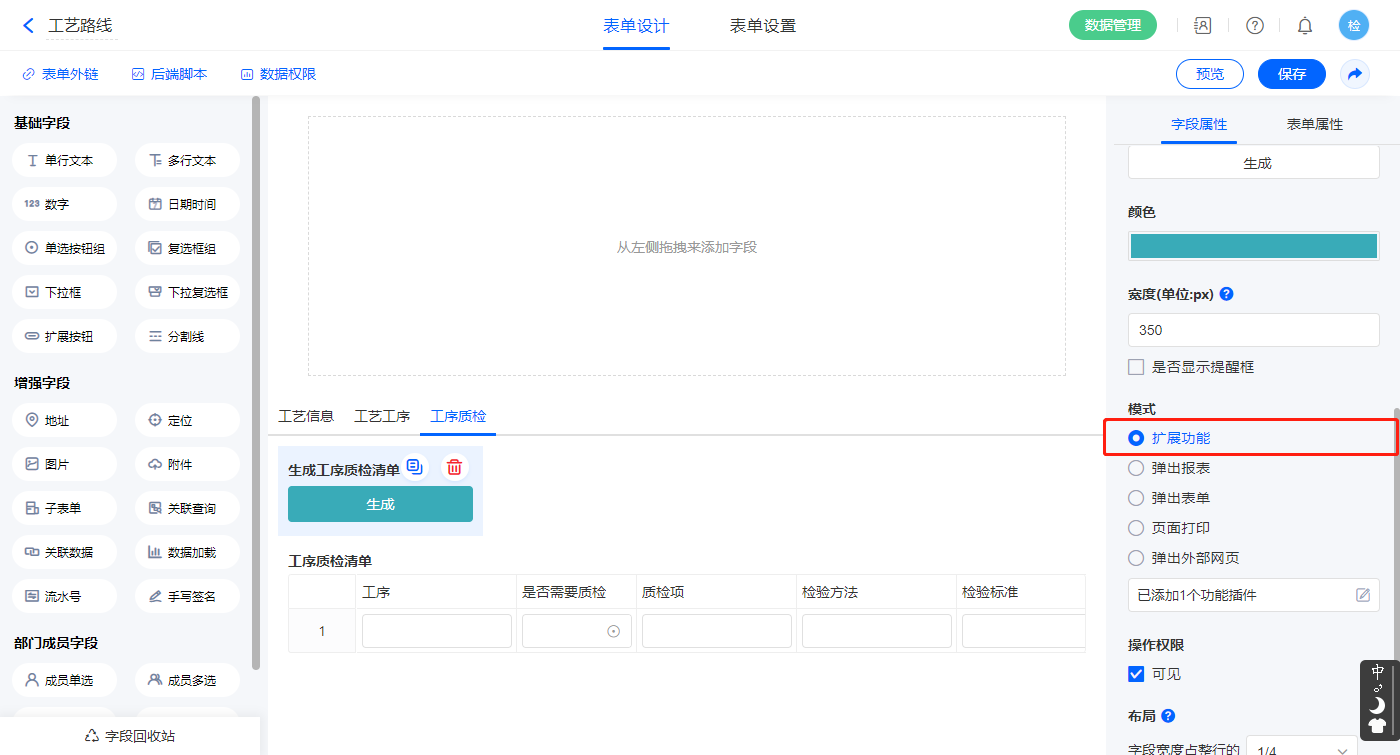The image size is (1400, 755).
Task: Click the red delete trash icon
Action: click(x=454, y=467)
